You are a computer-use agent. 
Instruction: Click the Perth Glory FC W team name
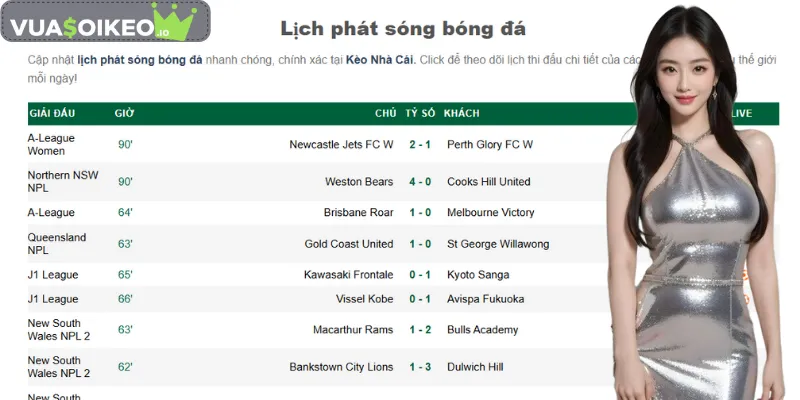(490, 145)
